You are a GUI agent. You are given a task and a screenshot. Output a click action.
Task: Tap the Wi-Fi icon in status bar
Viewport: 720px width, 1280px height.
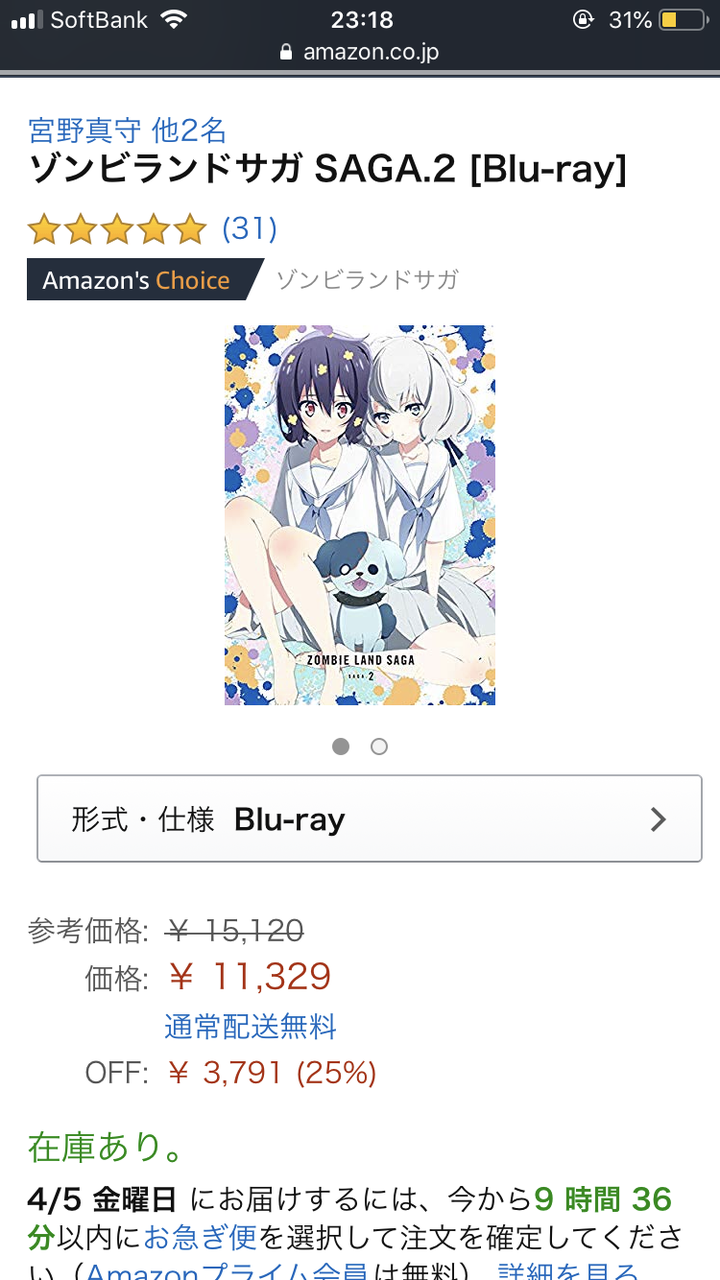(173, 19)
